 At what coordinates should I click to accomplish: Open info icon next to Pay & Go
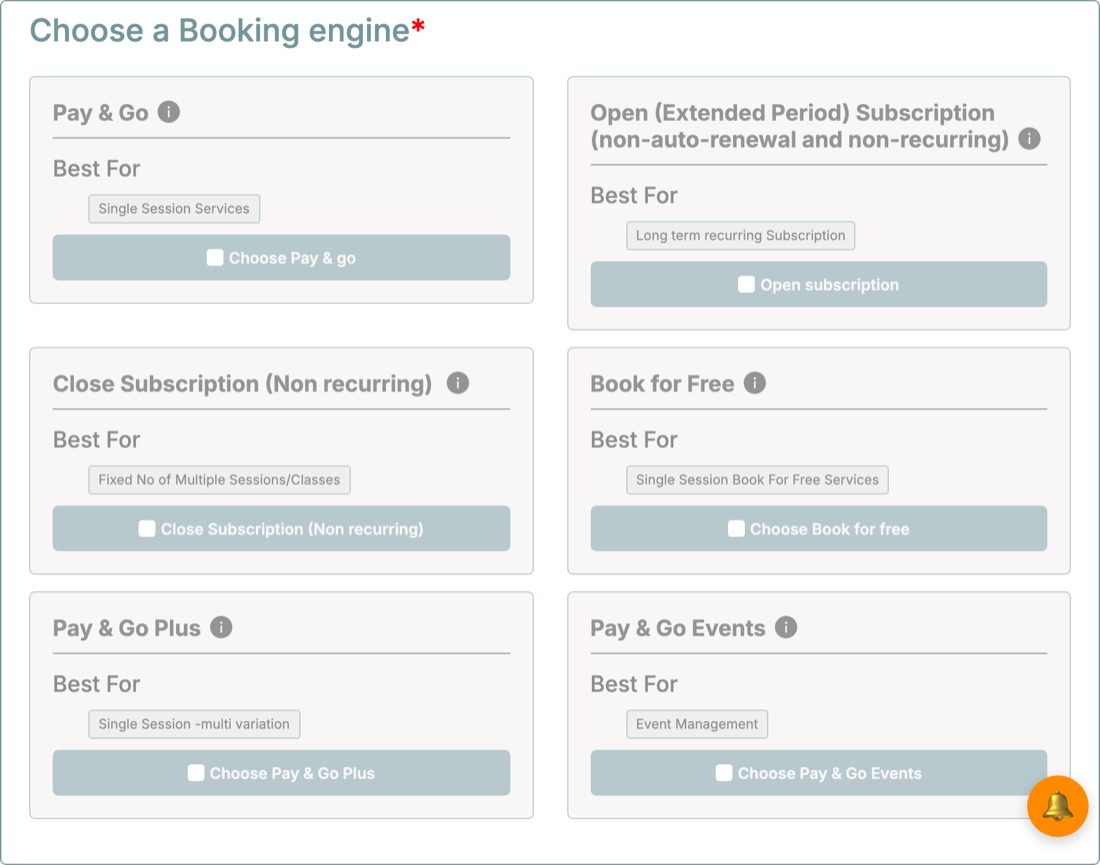168,112
